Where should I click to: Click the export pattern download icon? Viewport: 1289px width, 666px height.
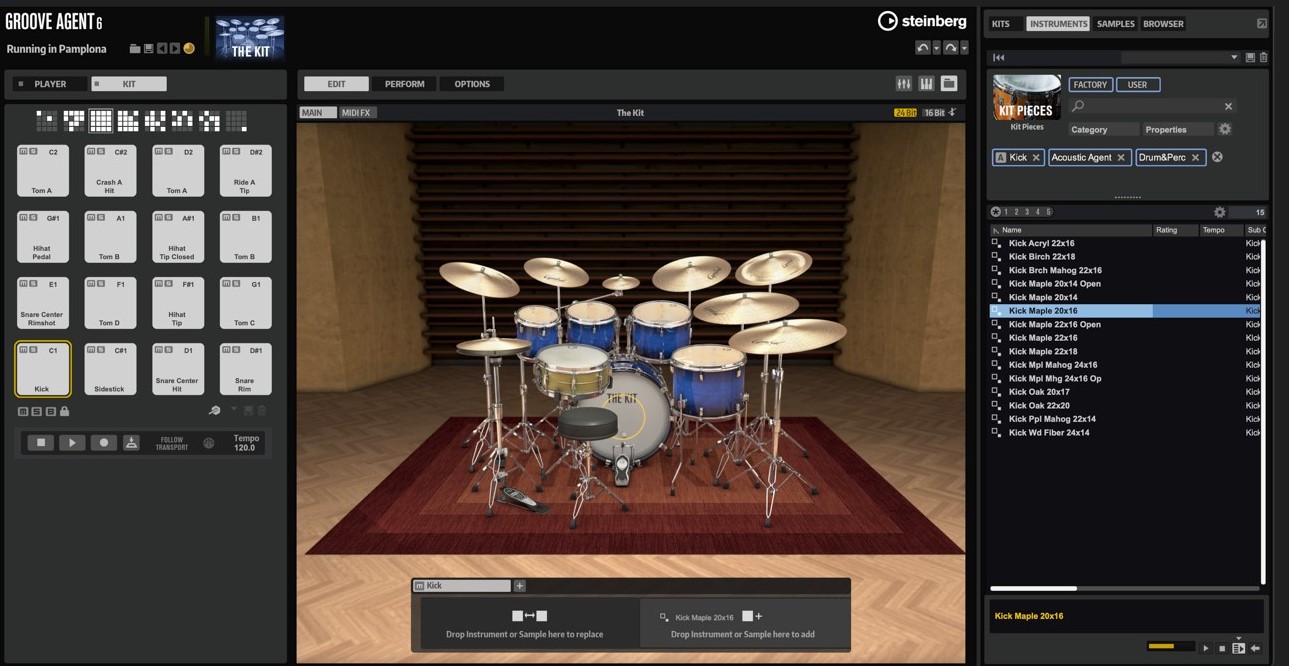pyautogui.click(x=131, y=442)
